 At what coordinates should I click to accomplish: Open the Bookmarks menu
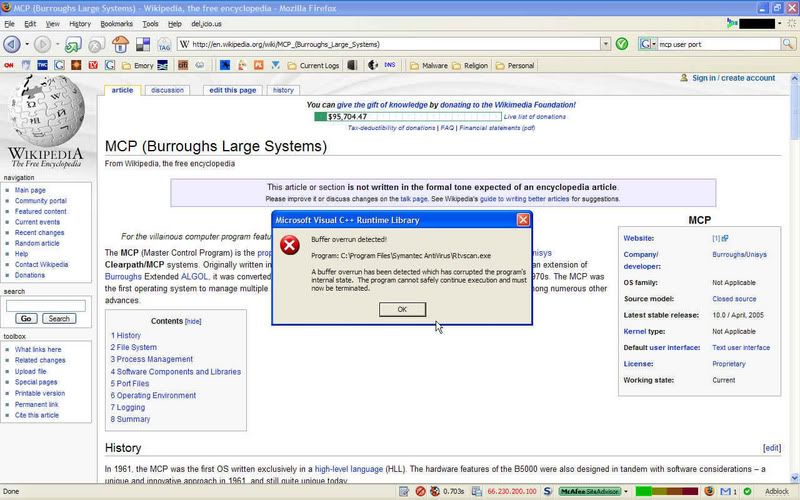click(116, 22)
